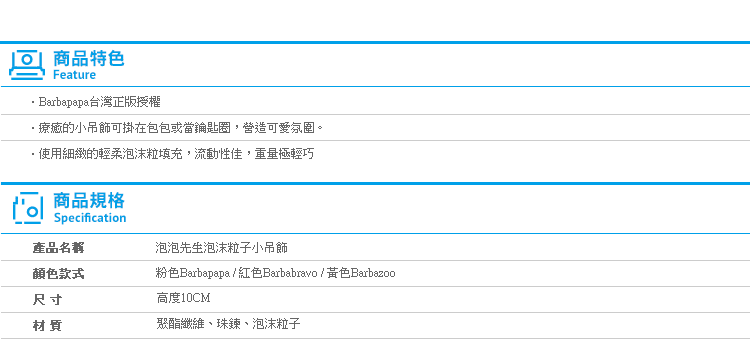Image resolution: width=750 pixels, height=364 pixels.
Task: Click the 材質 row label
Action: click(47, 326)
